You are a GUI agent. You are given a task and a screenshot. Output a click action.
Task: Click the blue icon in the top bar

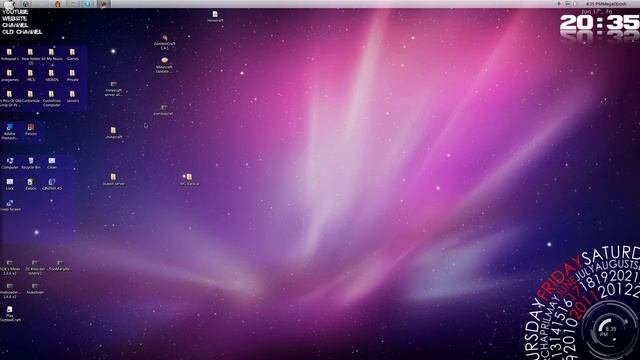click(87, 4)
